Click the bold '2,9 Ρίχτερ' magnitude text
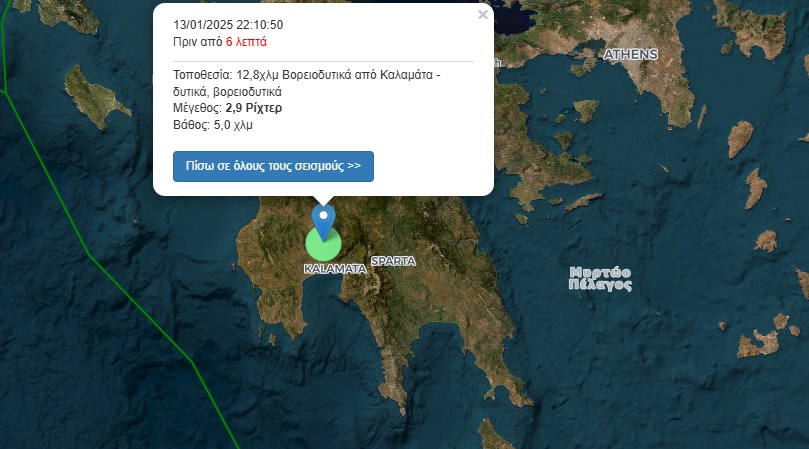Viewport: 809px width, 449px height. click(x=254, y=108)
